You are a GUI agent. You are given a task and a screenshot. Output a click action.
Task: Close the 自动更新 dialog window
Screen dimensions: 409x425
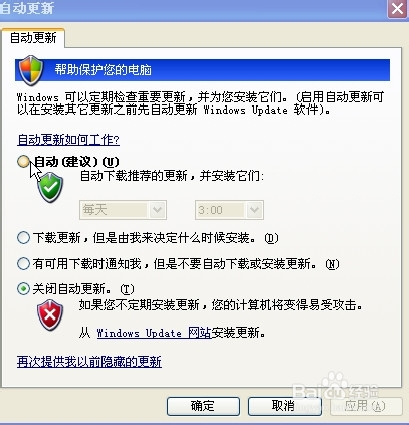(x=397, y=8)
